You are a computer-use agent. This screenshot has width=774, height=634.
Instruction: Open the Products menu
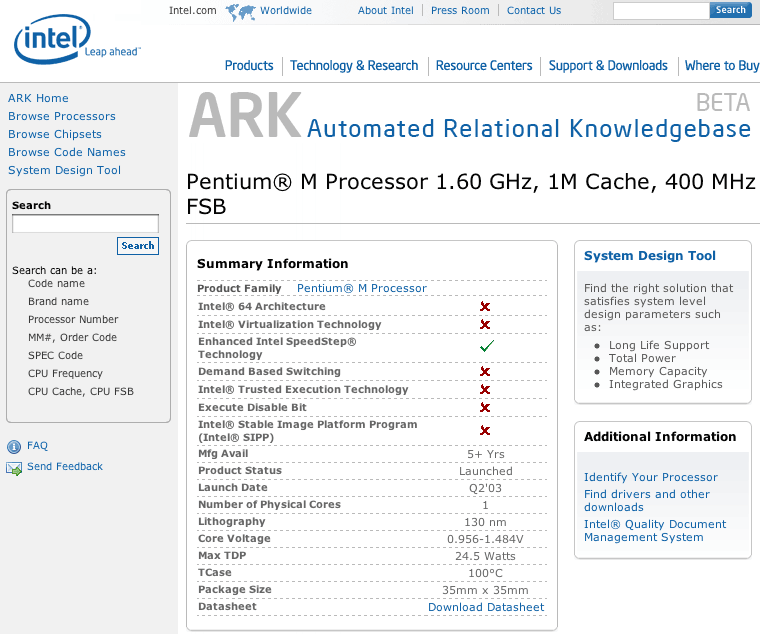coord(249,66)
